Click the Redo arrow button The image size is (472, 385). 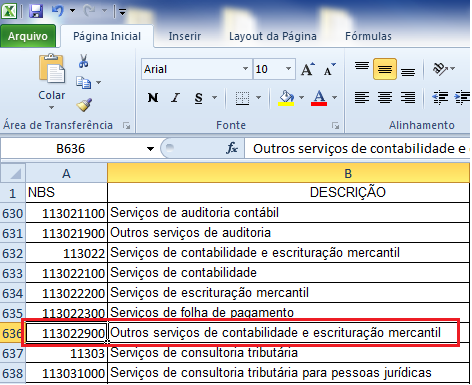click(x=90, y=11)
